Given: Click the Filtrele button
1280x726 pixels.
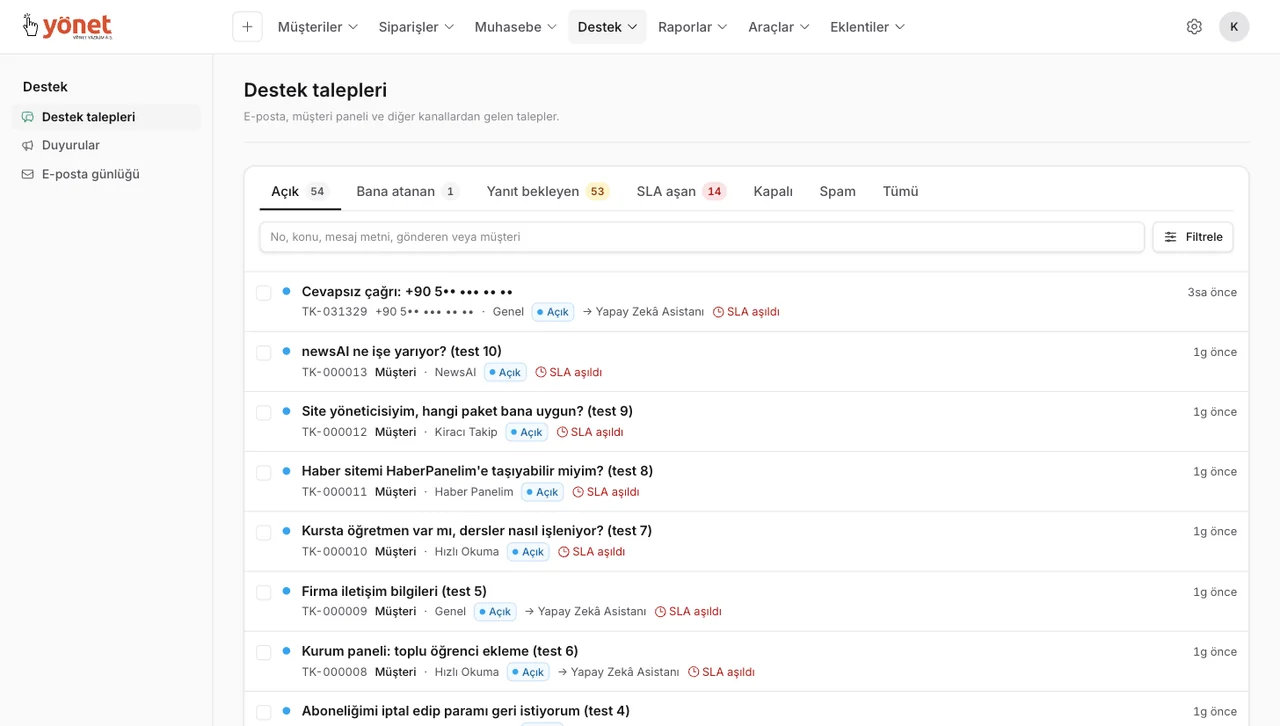Looking at the screenshot, I should [1193, 237].
